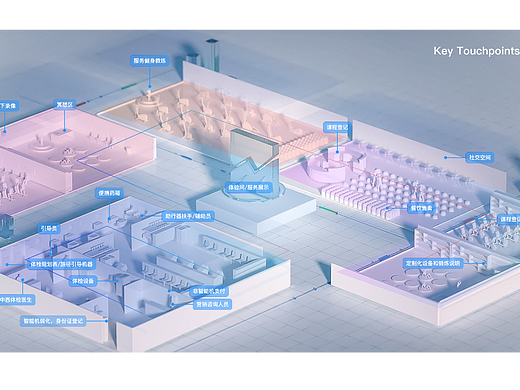The height and width of the screenshot is (390, 520).
Task: Click the Key Touchpoints heading
Action: point(476,51)
